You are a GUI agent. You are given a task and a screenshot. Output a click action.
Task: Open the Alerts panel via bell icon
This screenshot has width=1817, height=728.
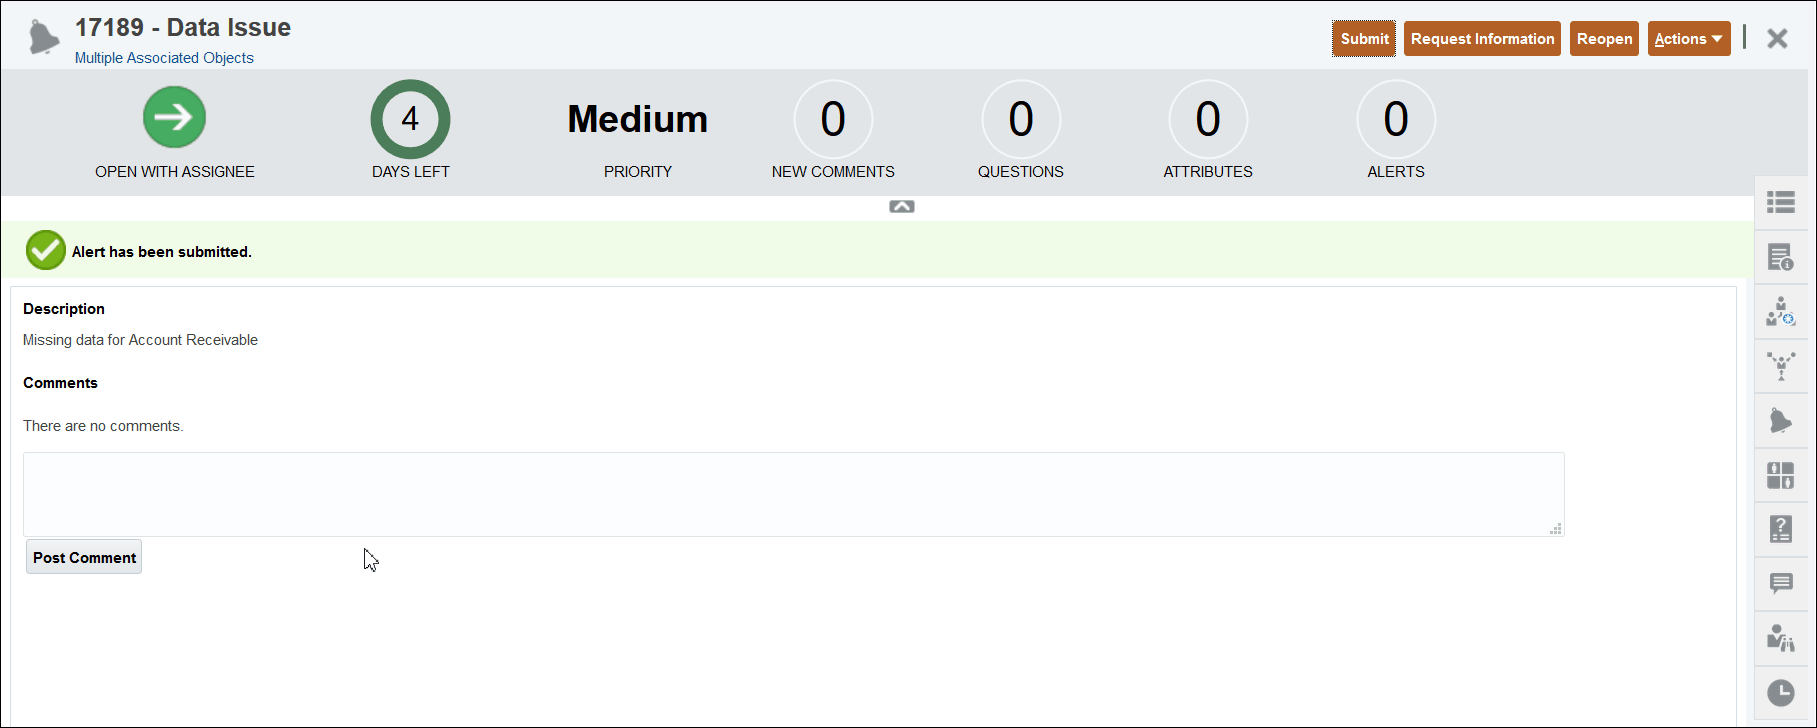tap(1783, 420)
